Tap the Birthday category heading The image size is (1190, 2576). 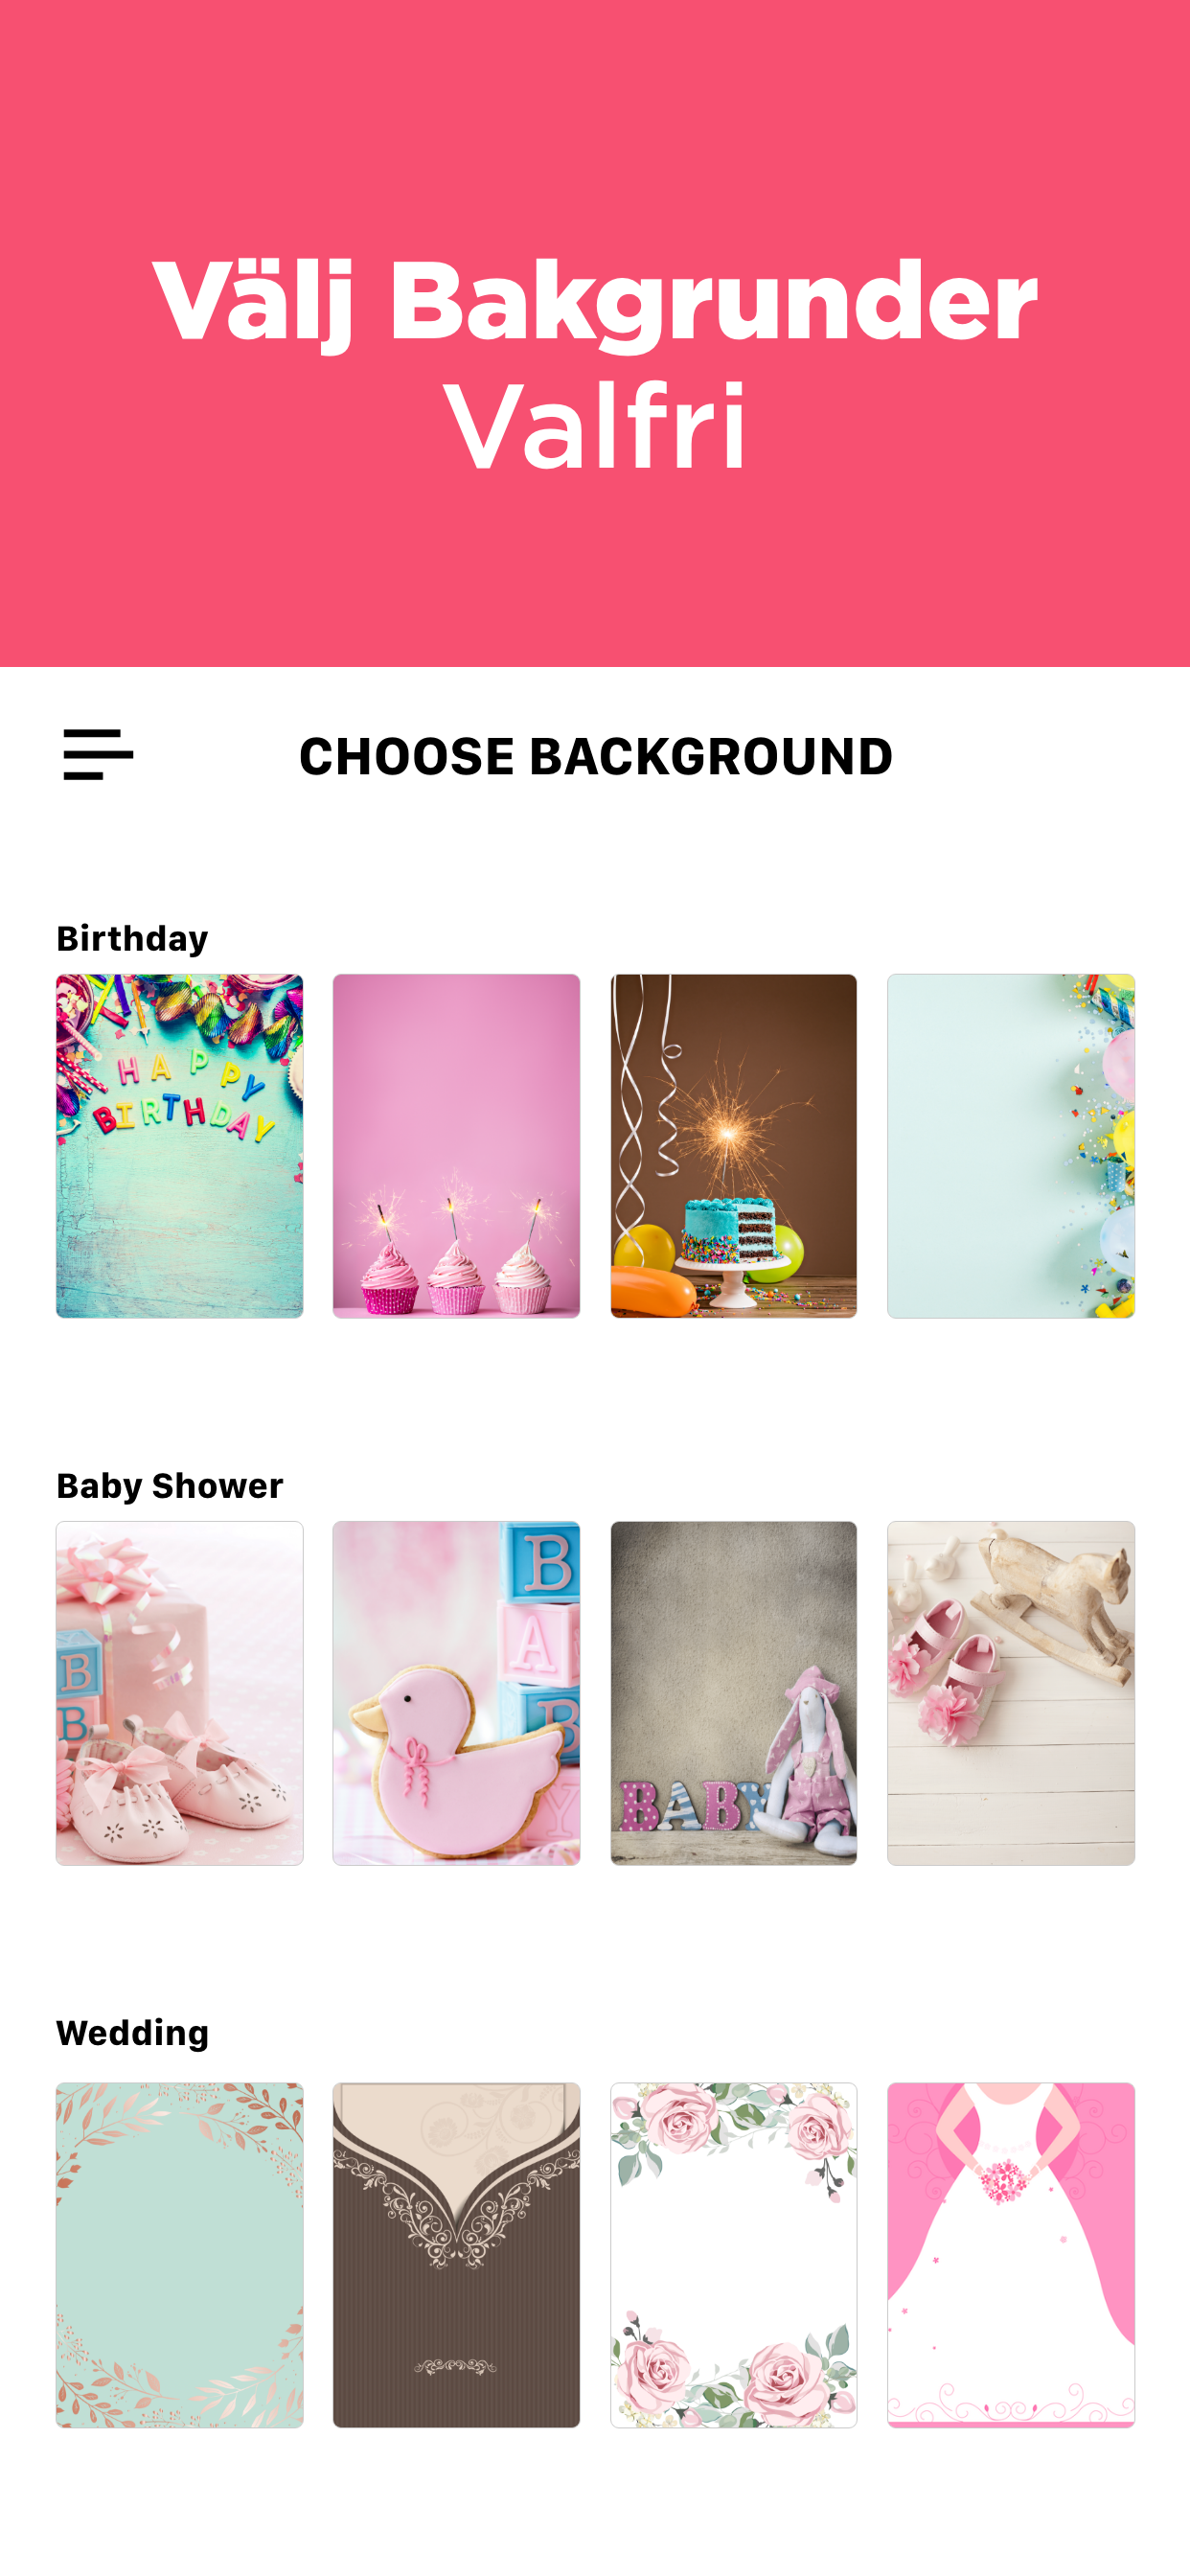[x=132, y=938]
